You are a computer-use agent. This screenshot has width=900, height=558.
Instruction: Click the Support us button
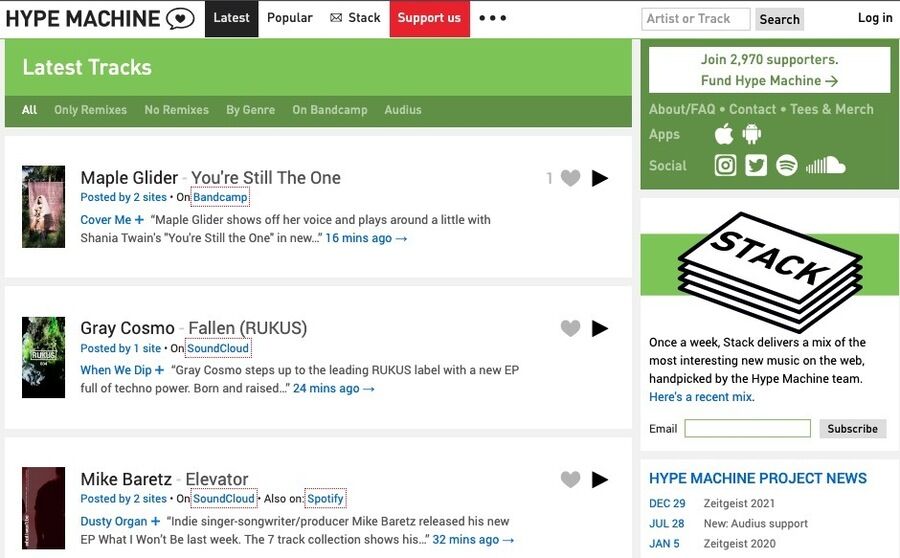429,18
